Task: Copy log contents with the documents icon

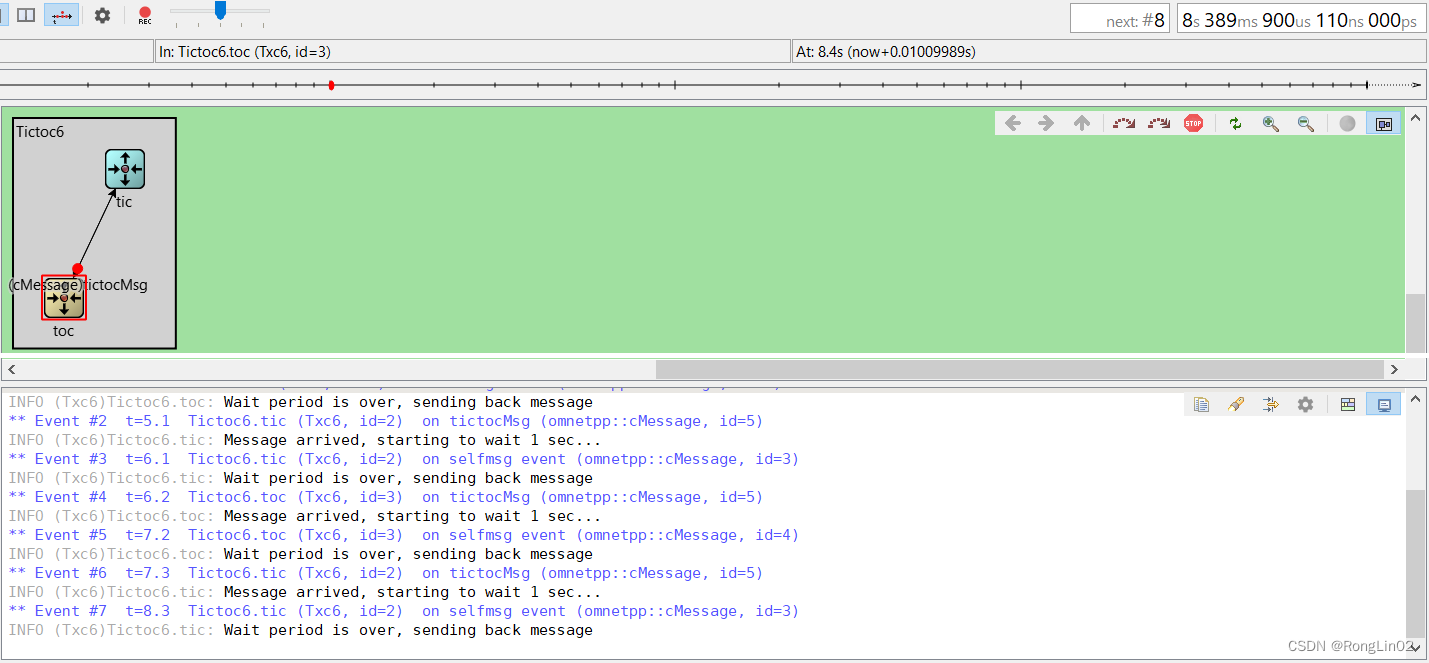Action: pyautogui.click(x=1202, y=404)
